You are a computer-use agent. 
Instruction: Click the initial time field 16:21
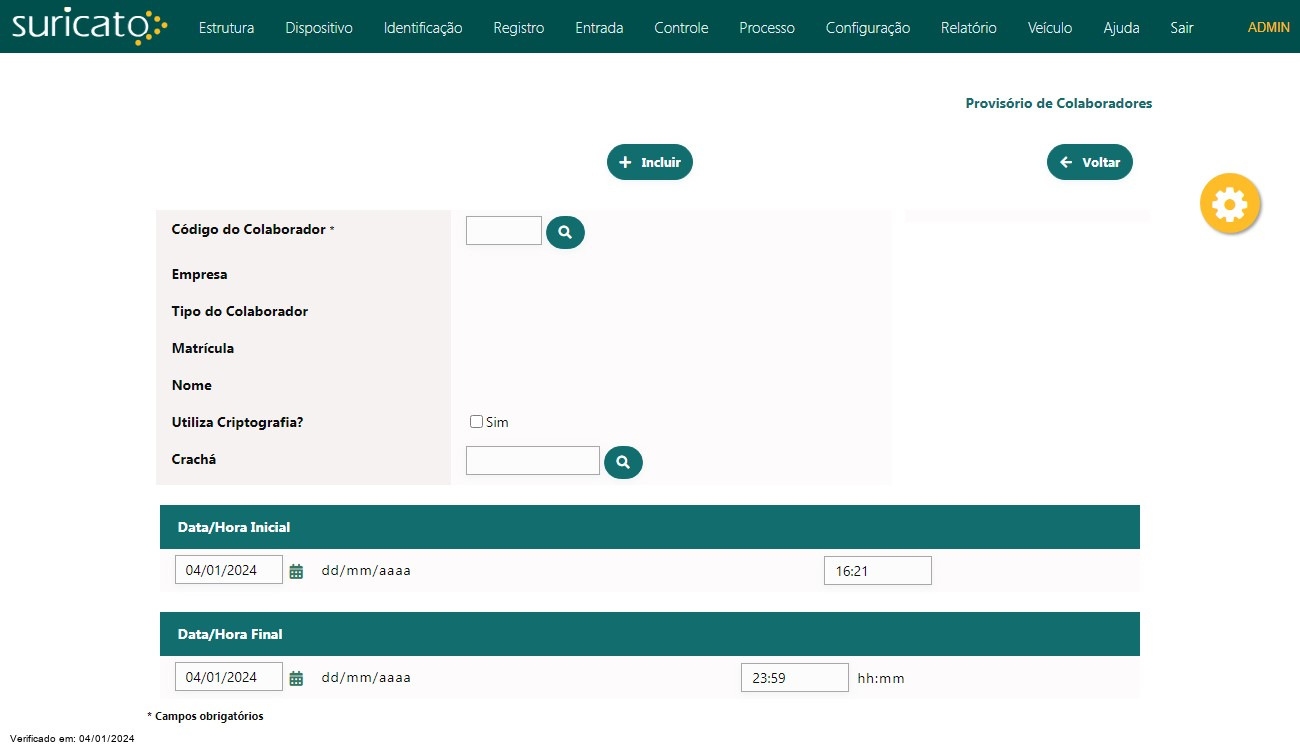pos(878,571)
